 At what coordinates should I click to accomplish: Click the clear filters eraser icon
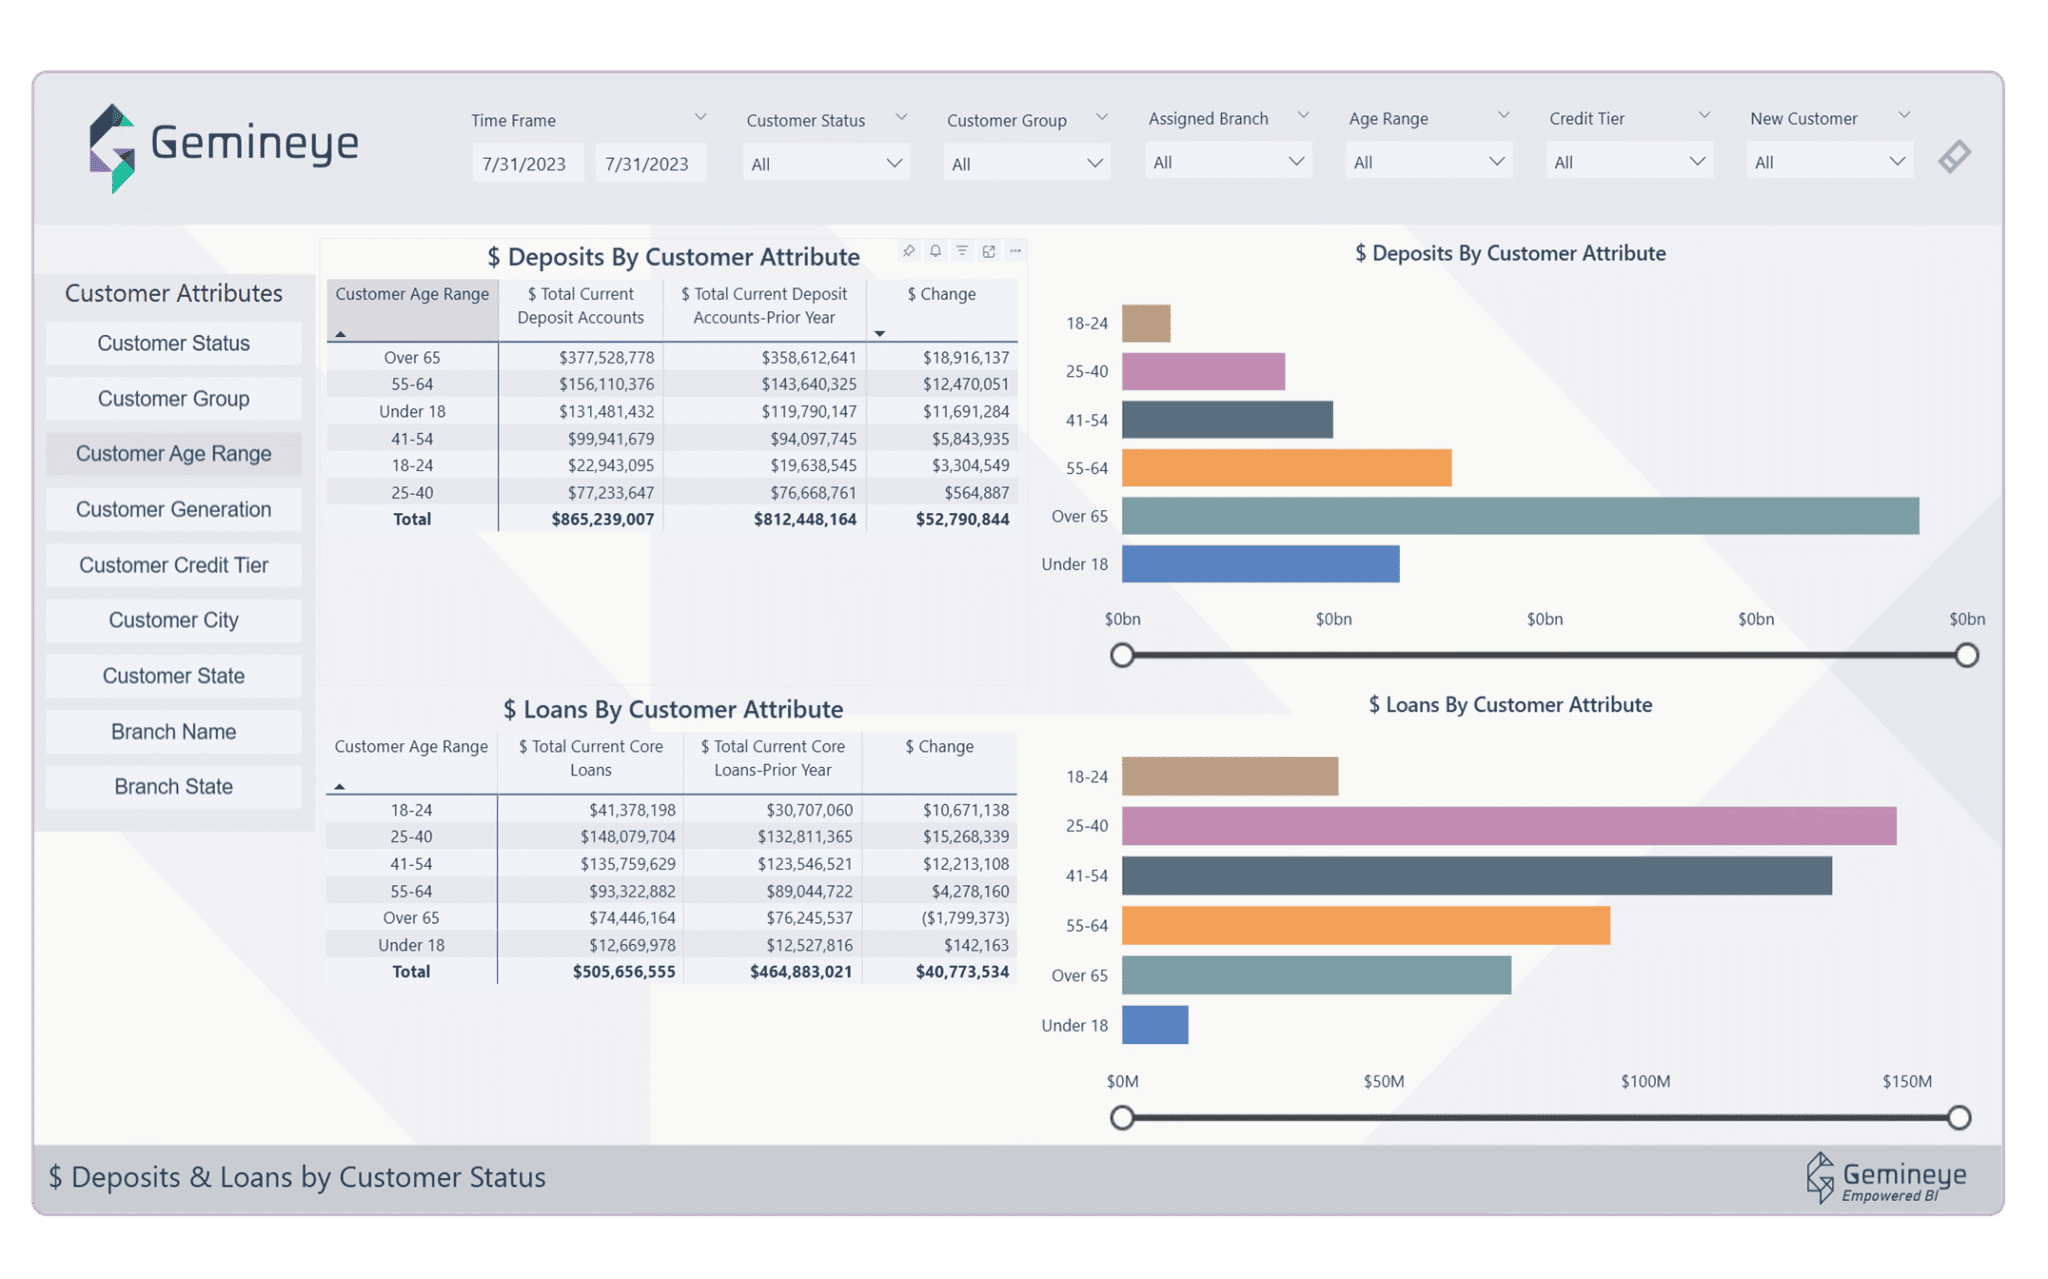1954,157
